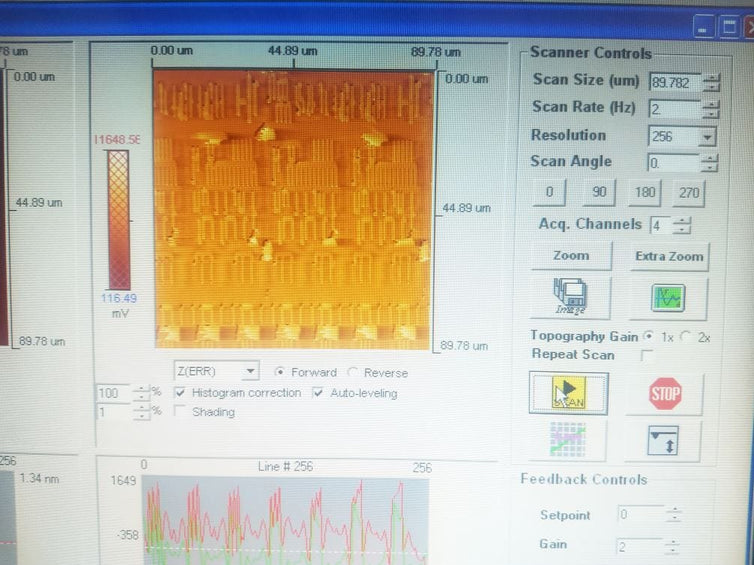Set Topography Gain to 2x

point(686,337)
